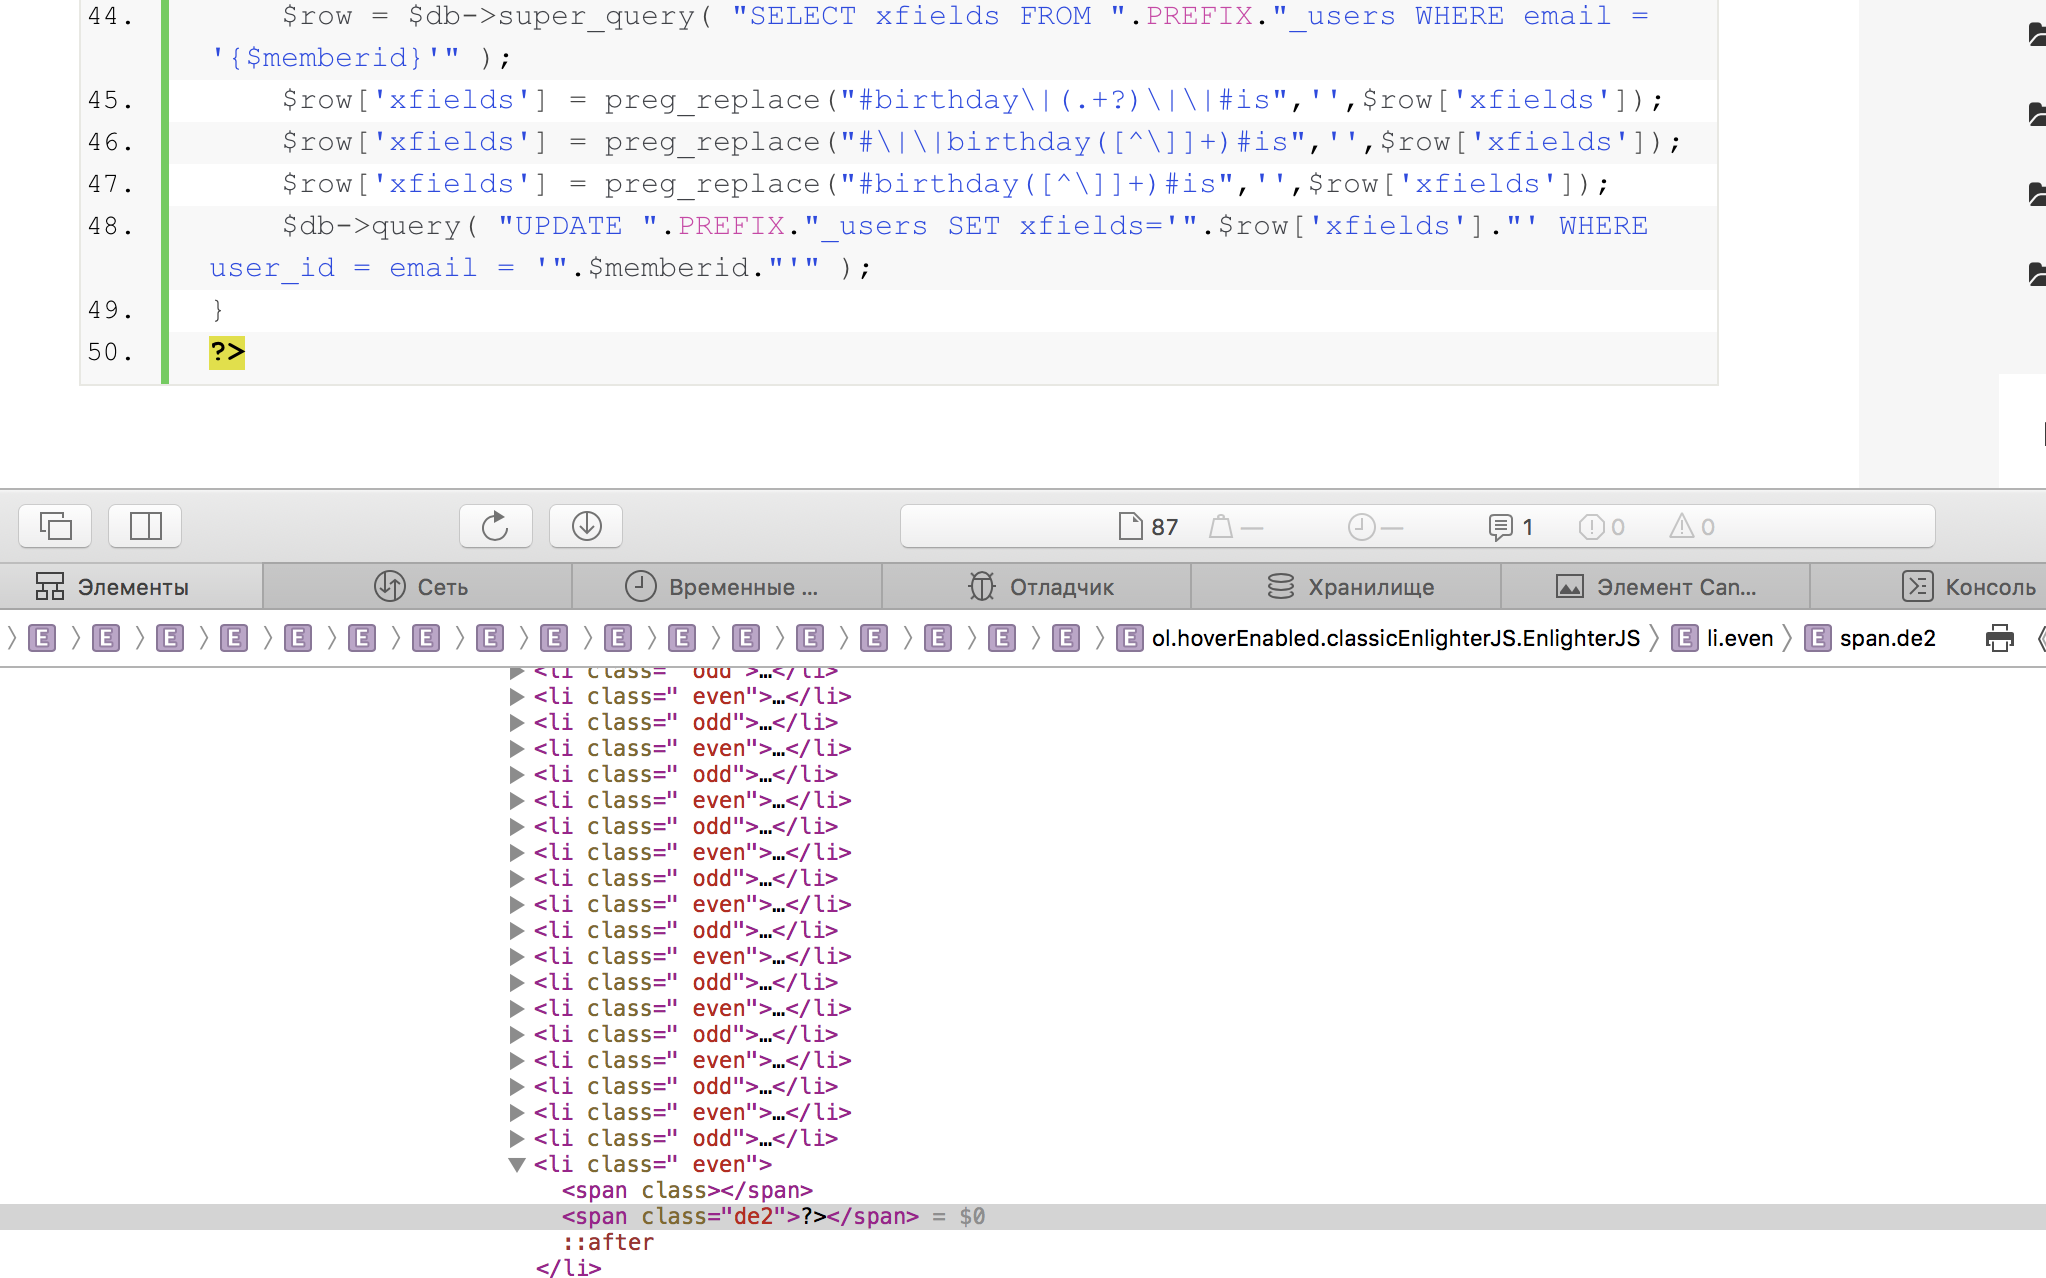2046x1278 pixels.
Task: Click line number 44. in code listing
Action: [110, 16]
